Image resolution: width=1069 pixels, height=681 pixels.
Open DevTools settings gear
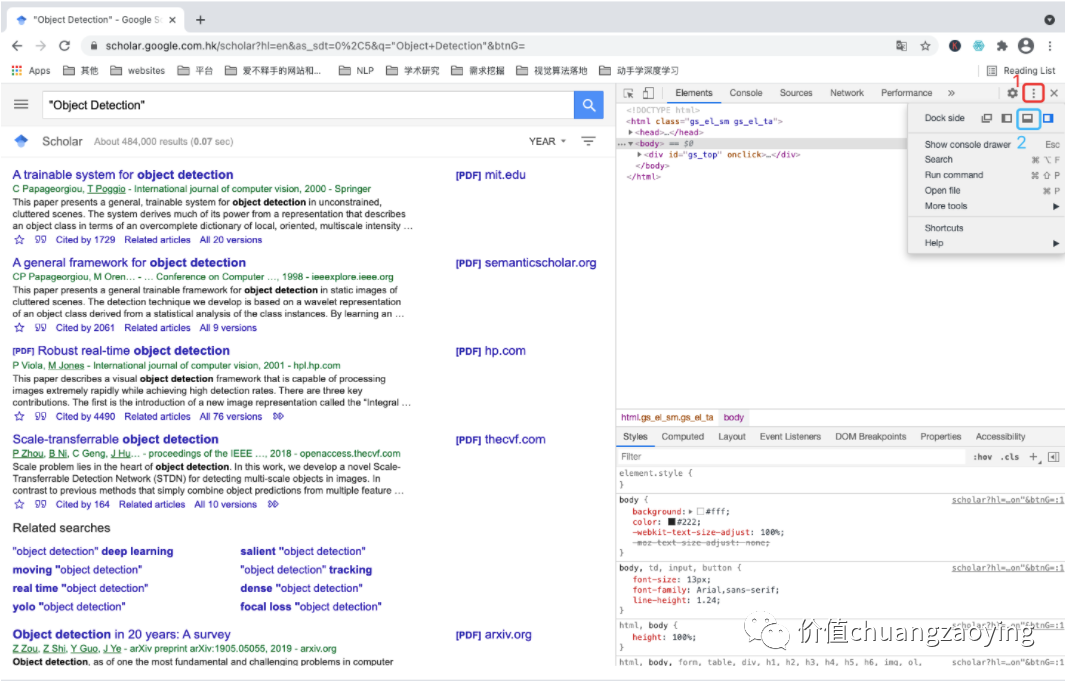1012,93
